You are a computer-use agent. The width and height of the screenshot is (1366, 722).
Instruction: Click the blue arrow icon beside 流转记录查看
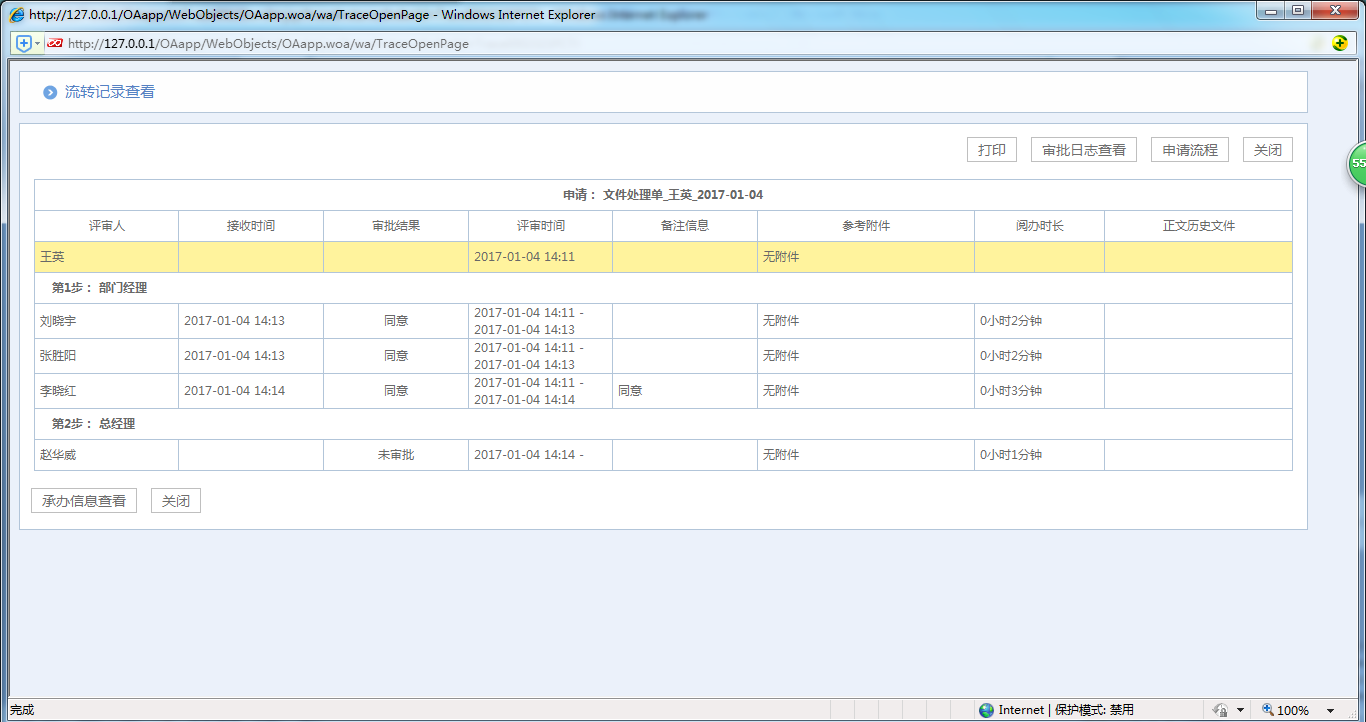point(50,92)
